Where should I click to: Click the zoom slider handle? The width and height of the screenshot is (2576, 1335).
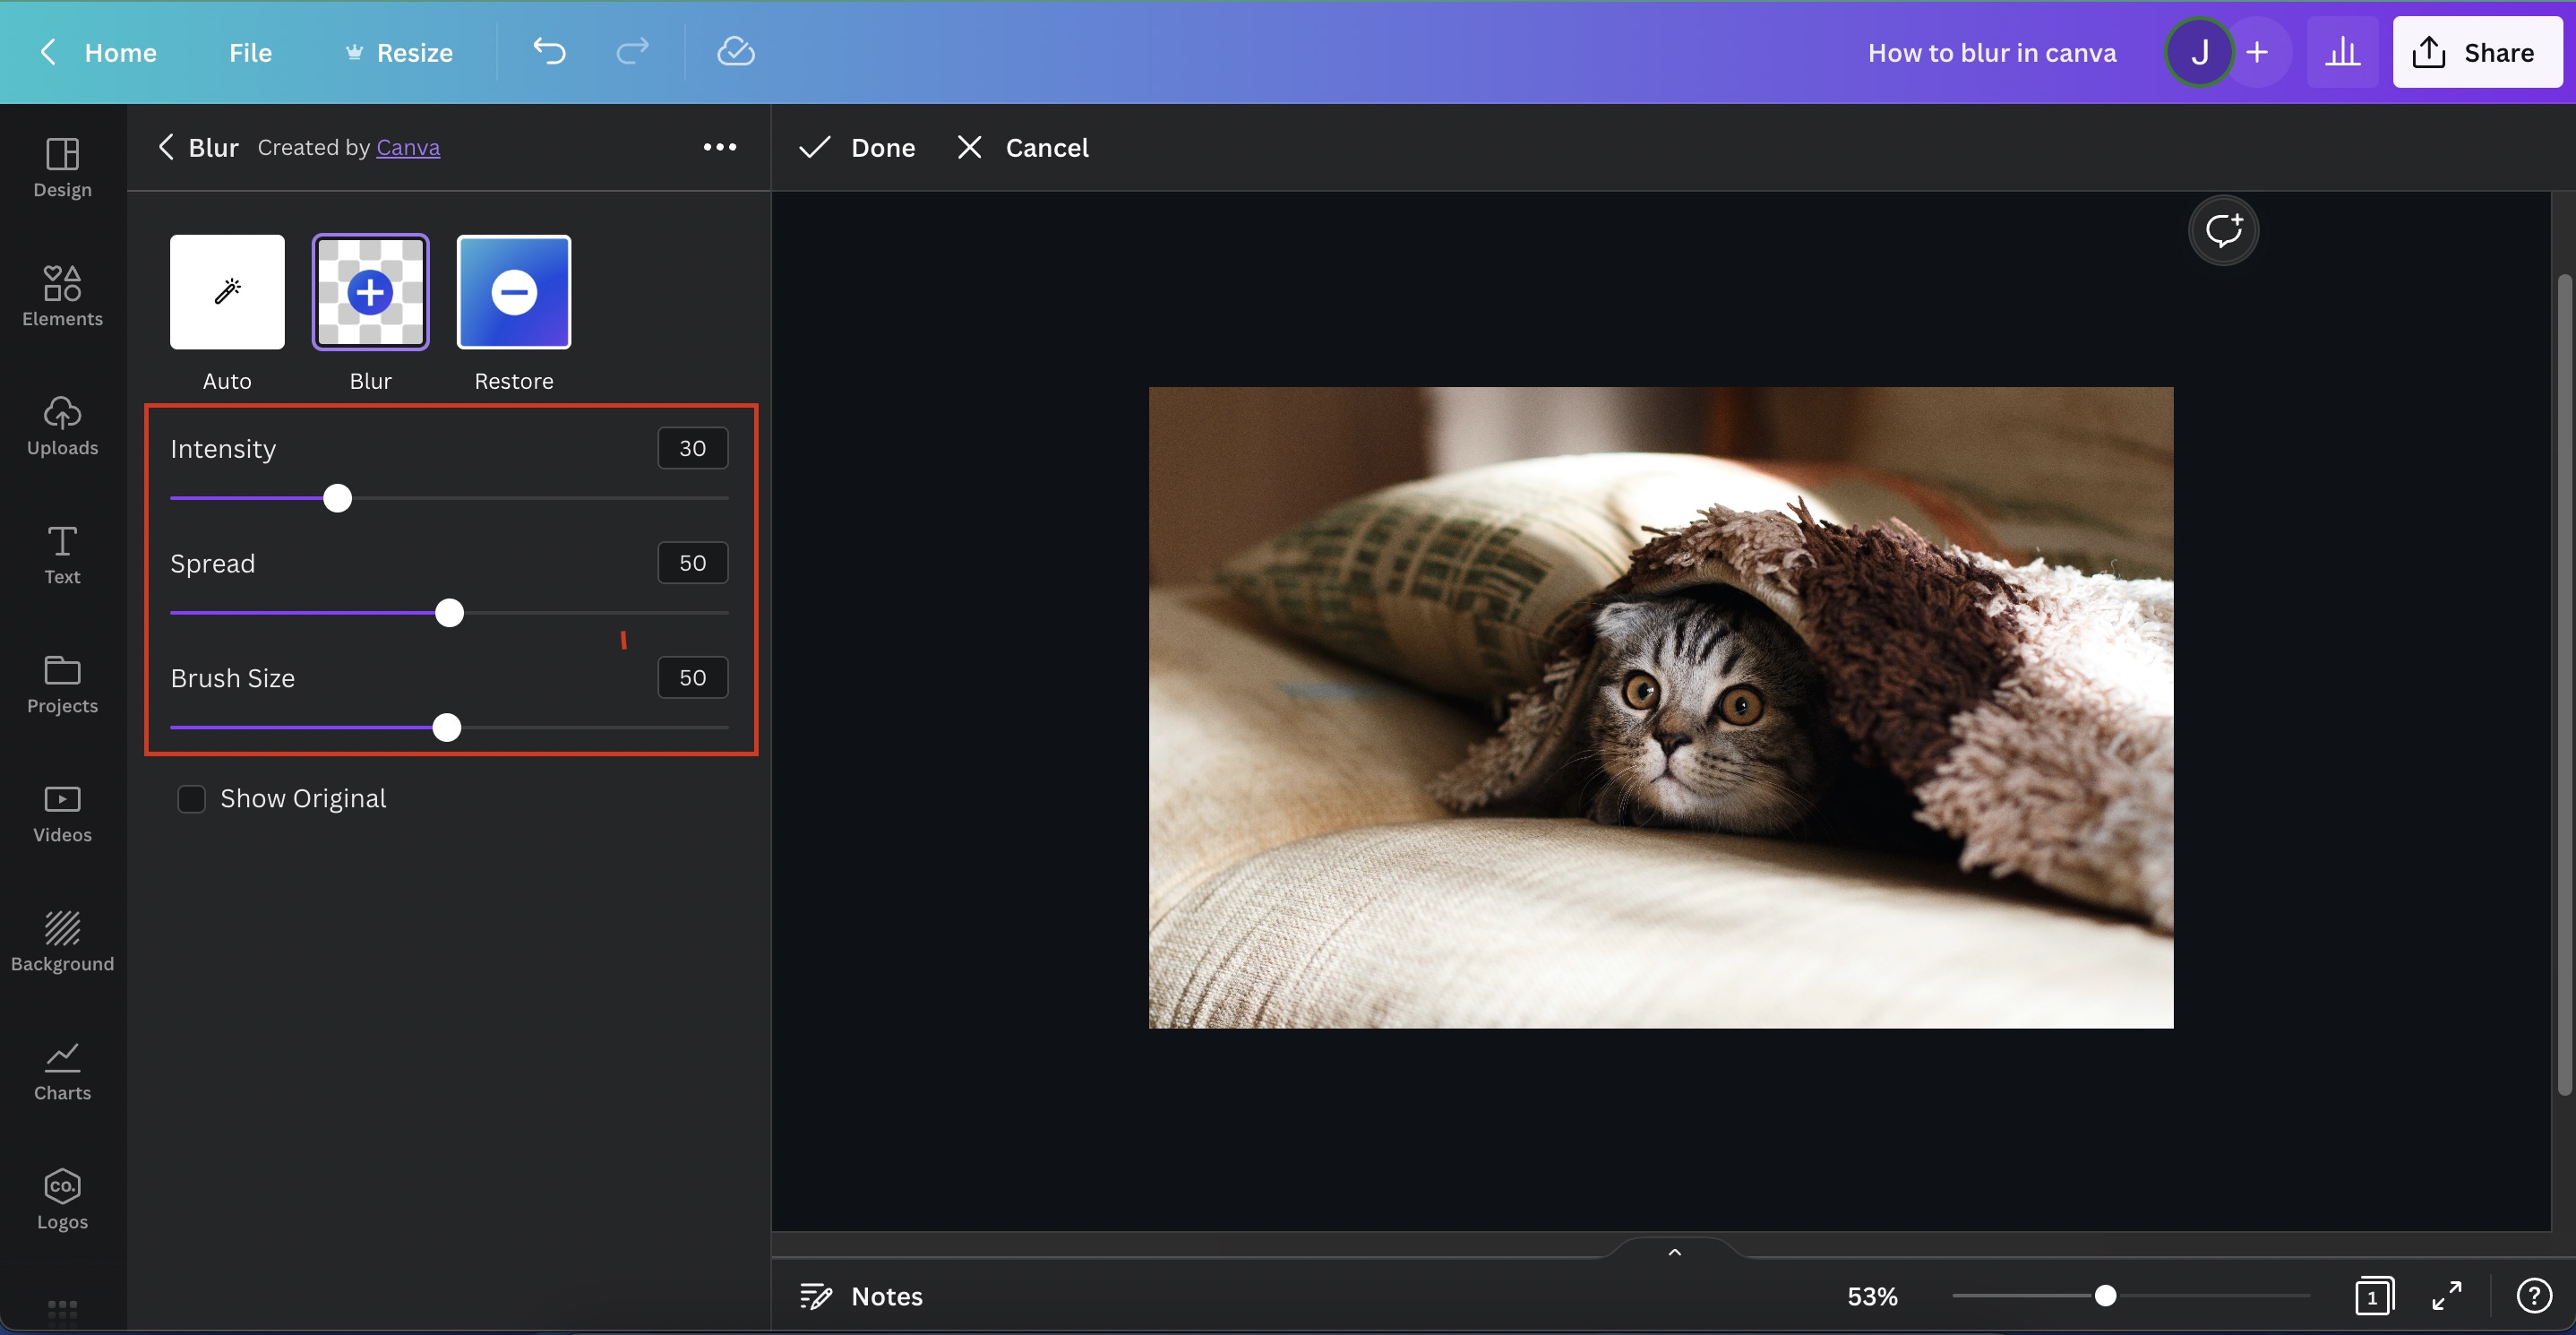(x=2106, y=1296)
